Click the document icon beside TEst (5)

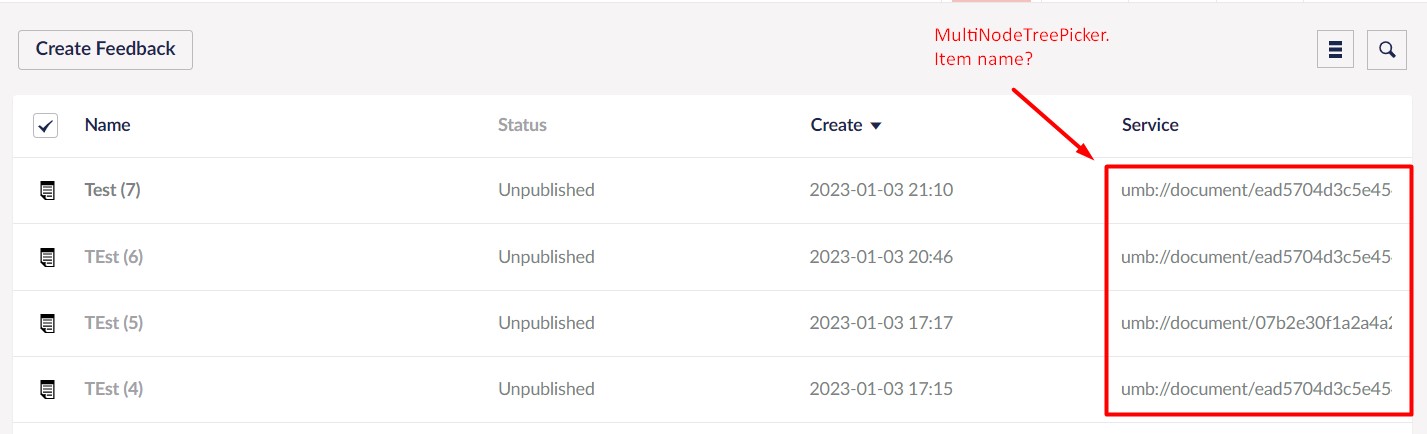pyautogui.click(x=47, y=323)
